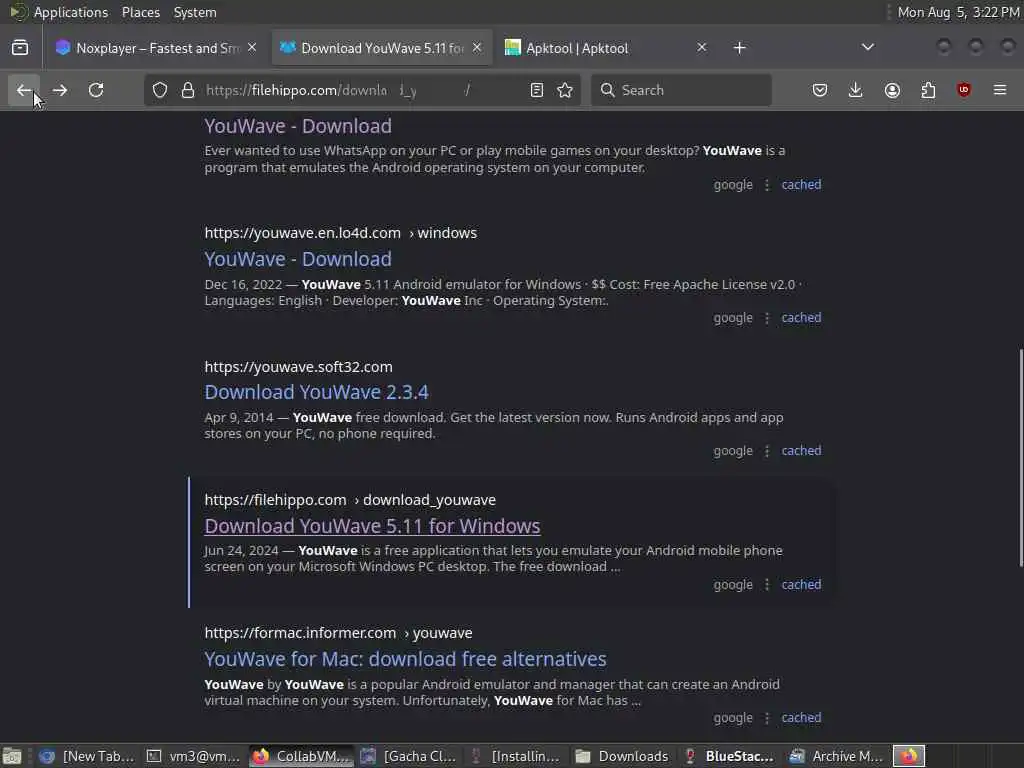Open cached link for top result
Screen dimensions: 1024x768
pos(801,185)
